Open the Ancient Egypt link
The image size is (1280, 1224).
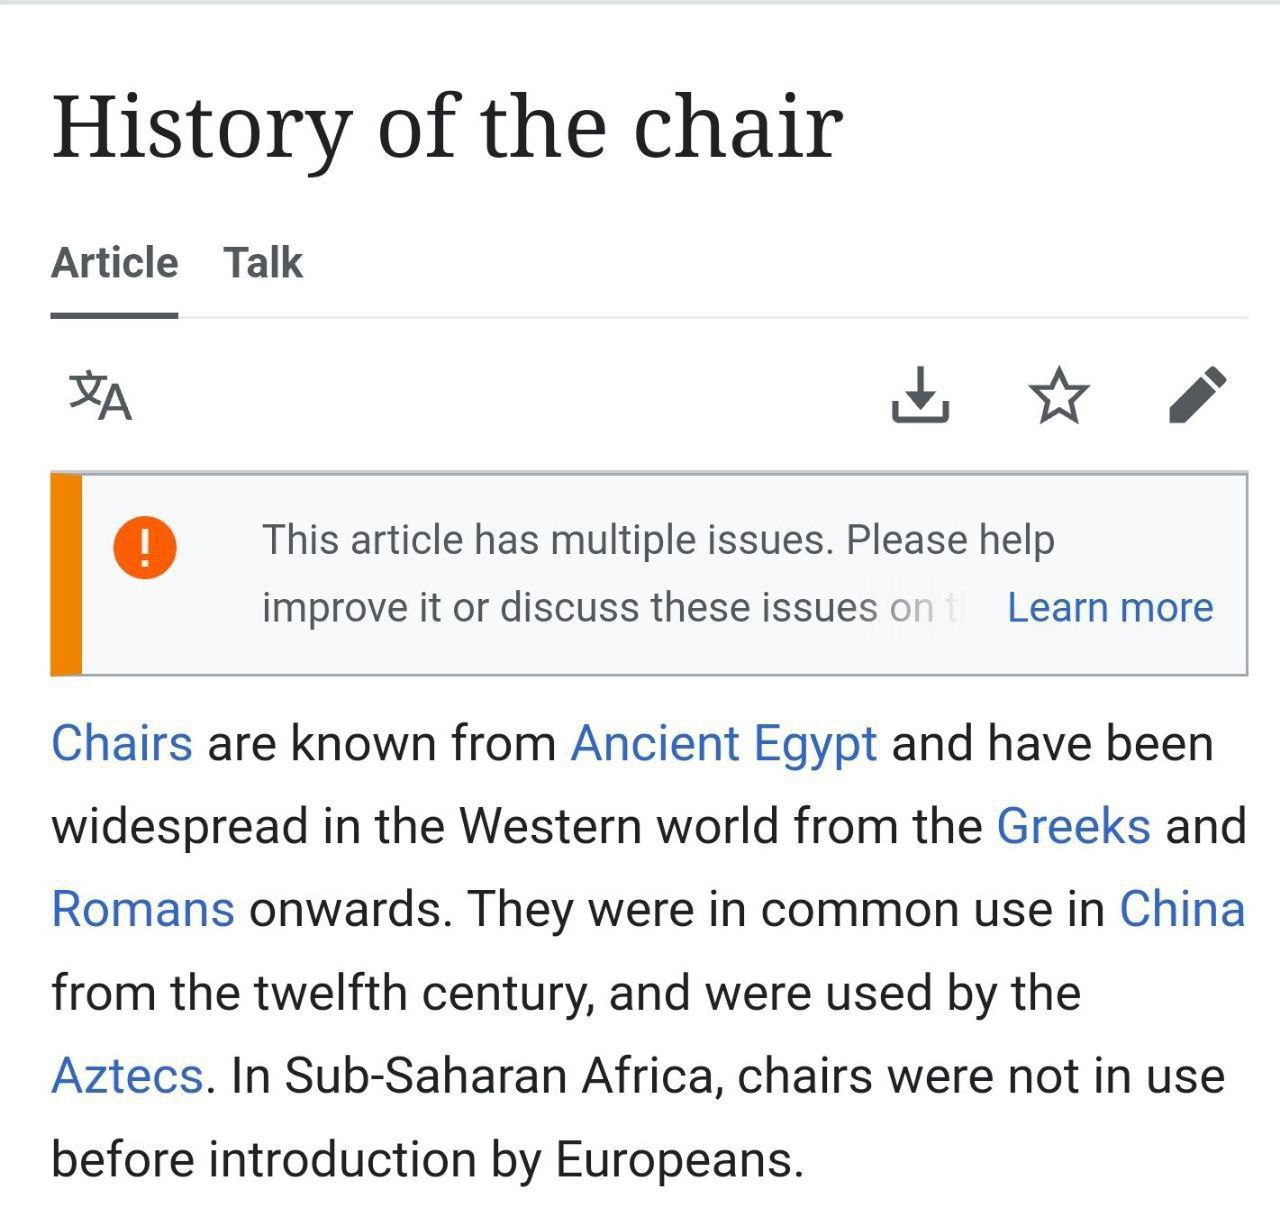tap(724, 746)
